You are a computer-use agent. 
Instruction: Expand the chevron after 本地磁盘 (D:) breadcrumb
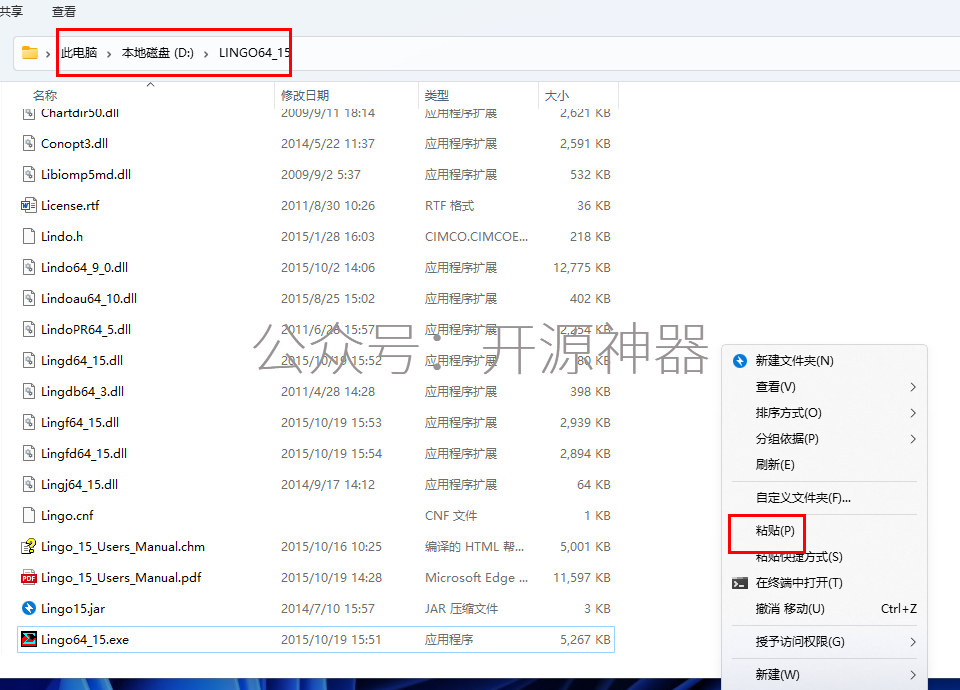[x=206, y=54]
